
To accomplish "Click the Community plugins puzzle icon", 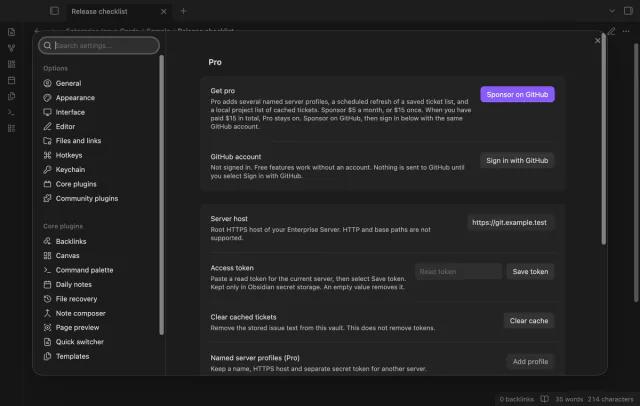I will point(47,198).
